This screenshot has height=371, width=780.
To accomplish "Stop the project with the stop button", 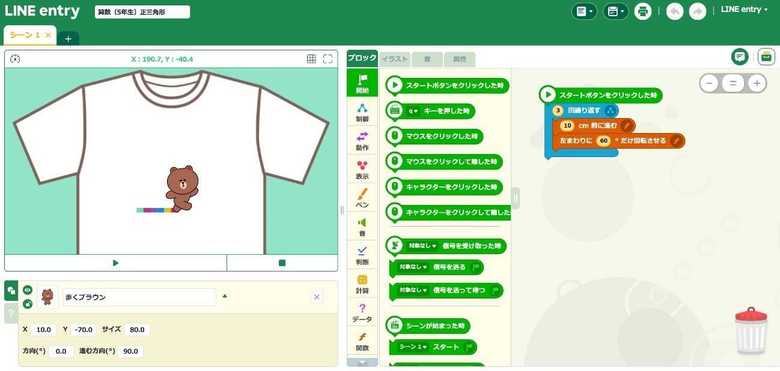I will point(282,263).
